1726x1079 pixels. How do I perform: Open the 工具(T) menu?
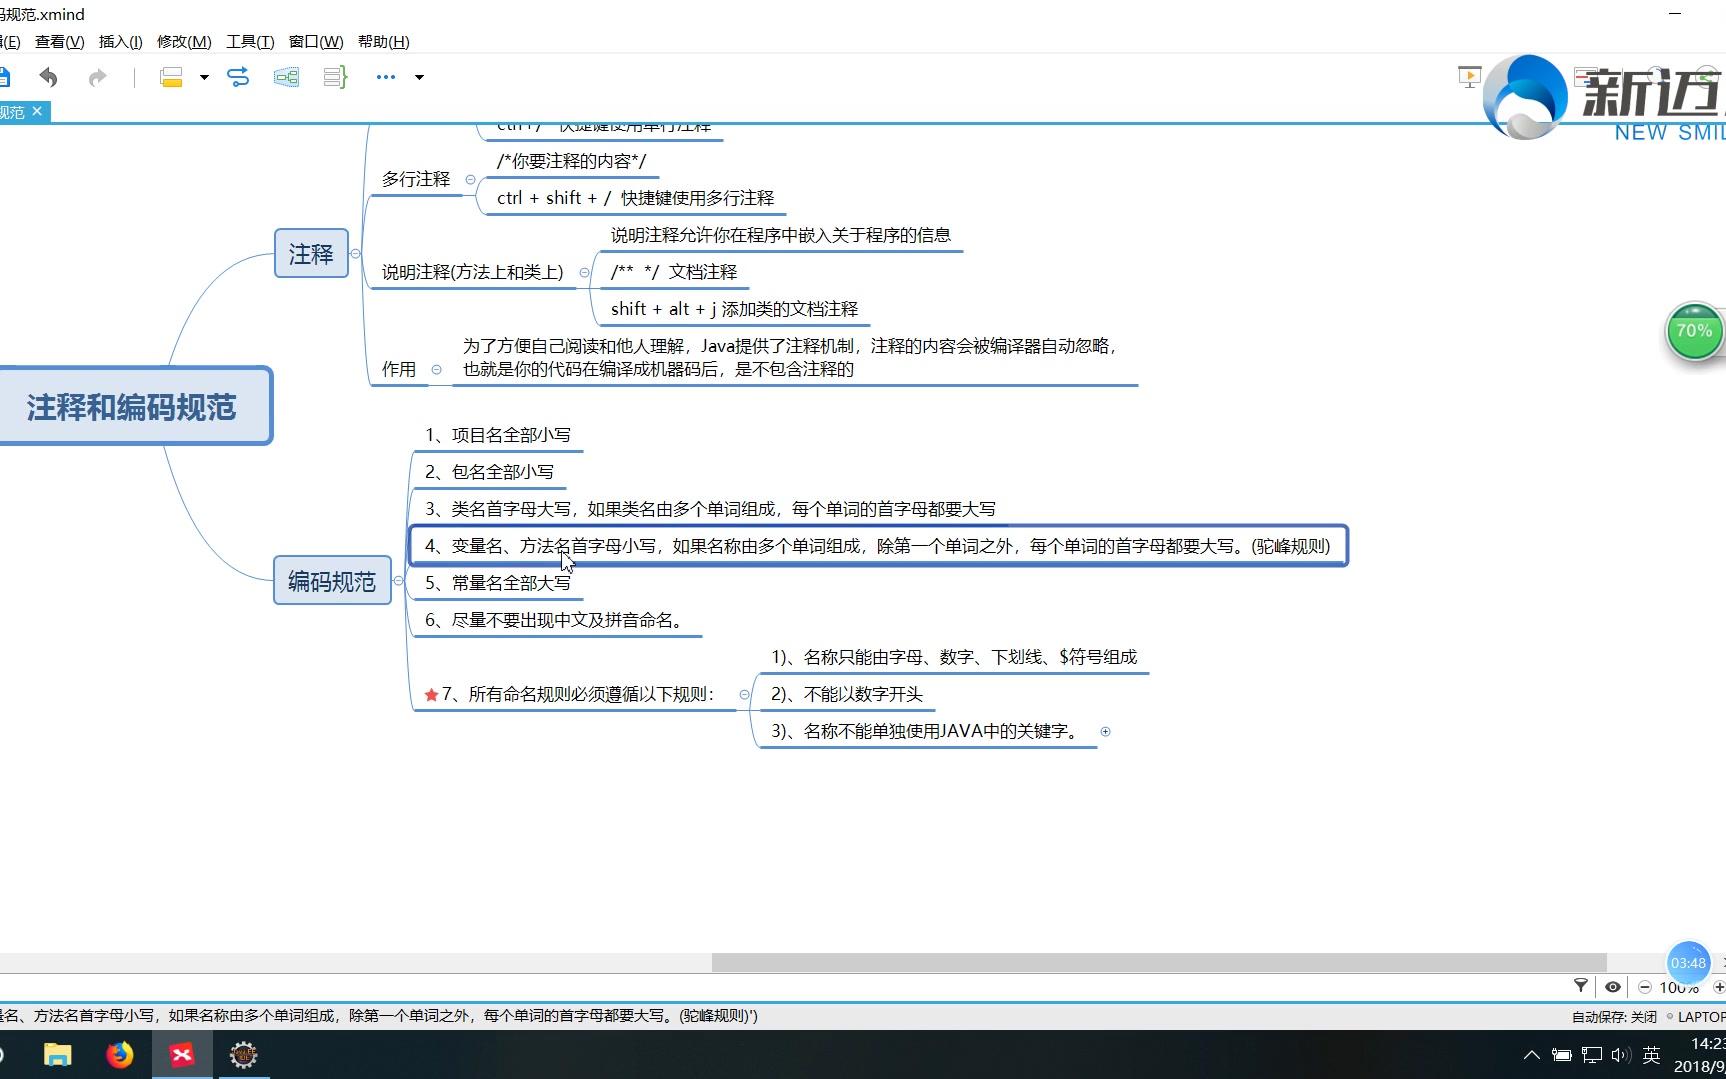[x=250, y=41]
